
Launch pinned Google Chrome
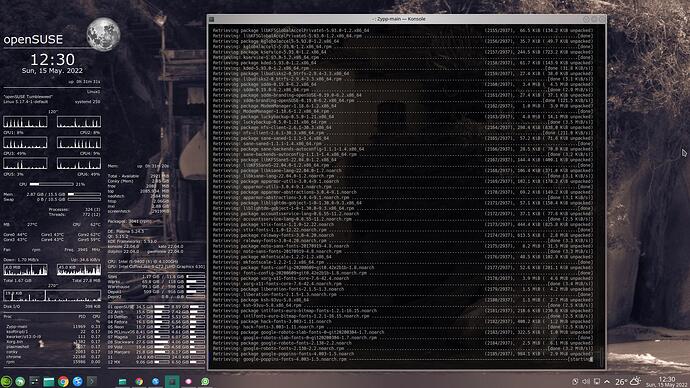coord(63,381)
